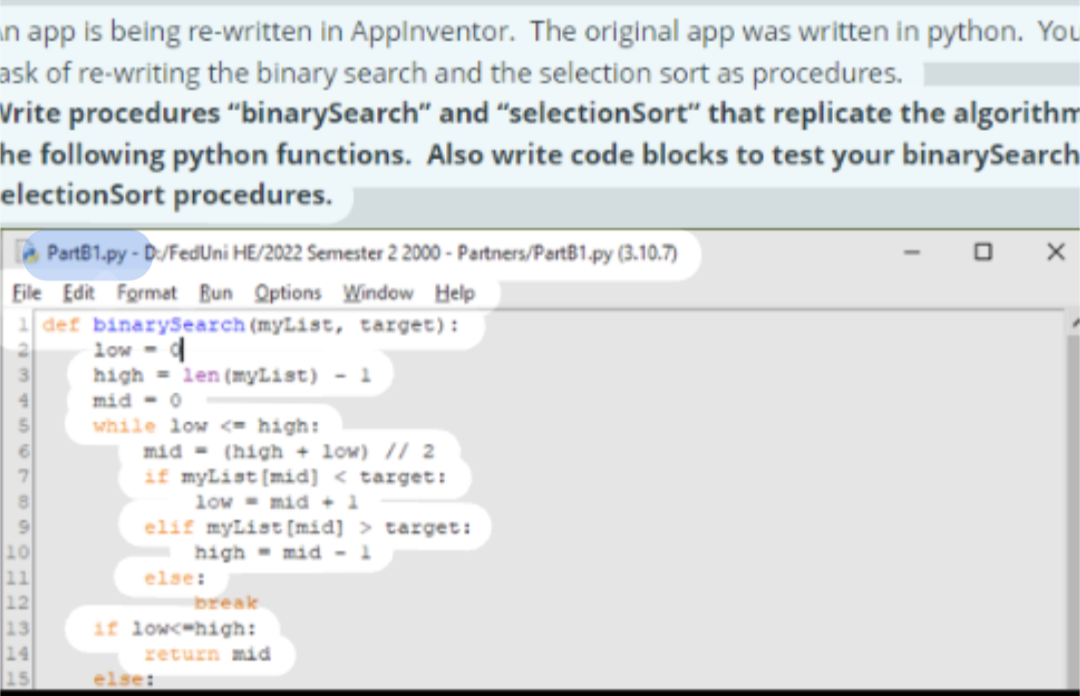This screenshot has height=696, width=1080.
Task: Click the editor's vertical scrollbar track
Action: [x=1074, y=500]
